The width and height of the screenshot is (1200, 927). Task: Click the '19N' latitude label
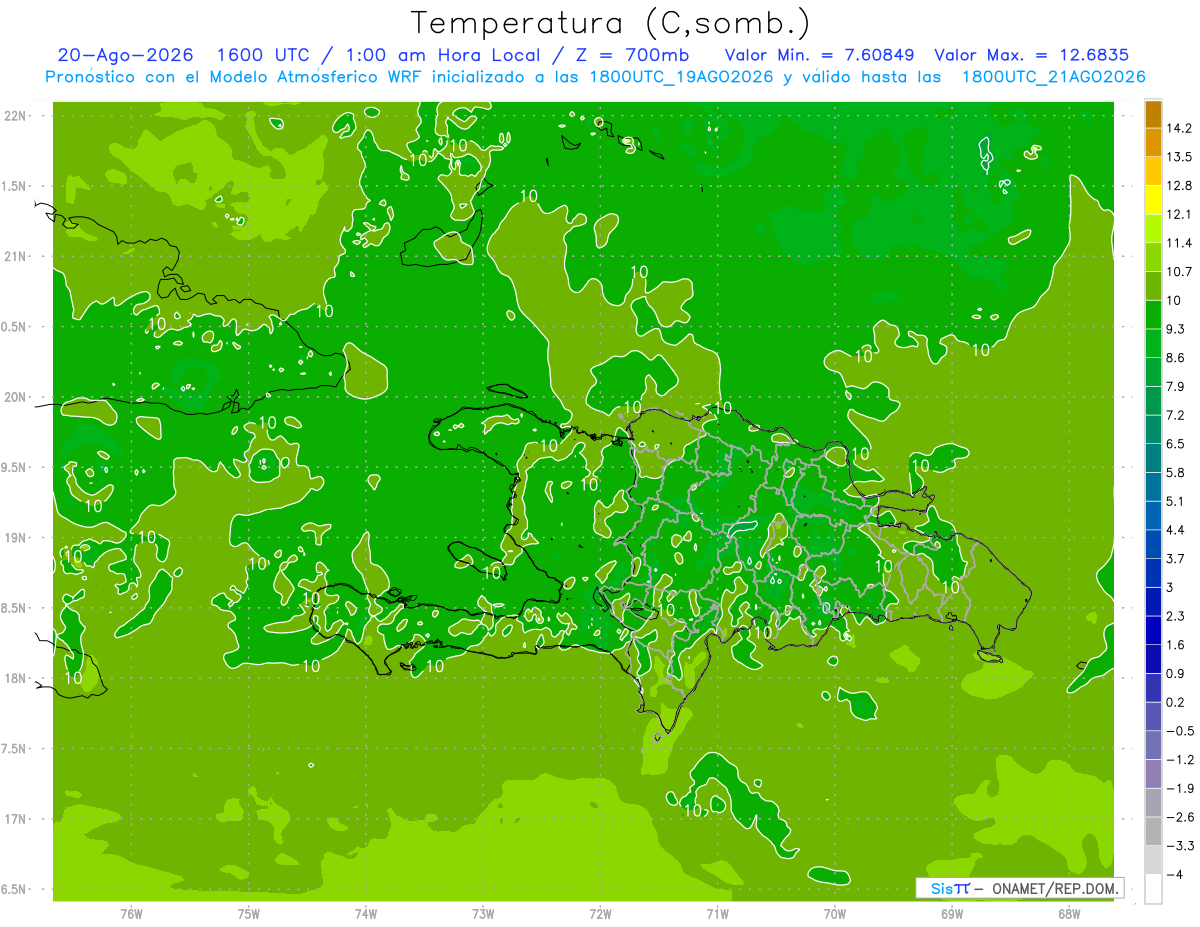click(17, 538)
